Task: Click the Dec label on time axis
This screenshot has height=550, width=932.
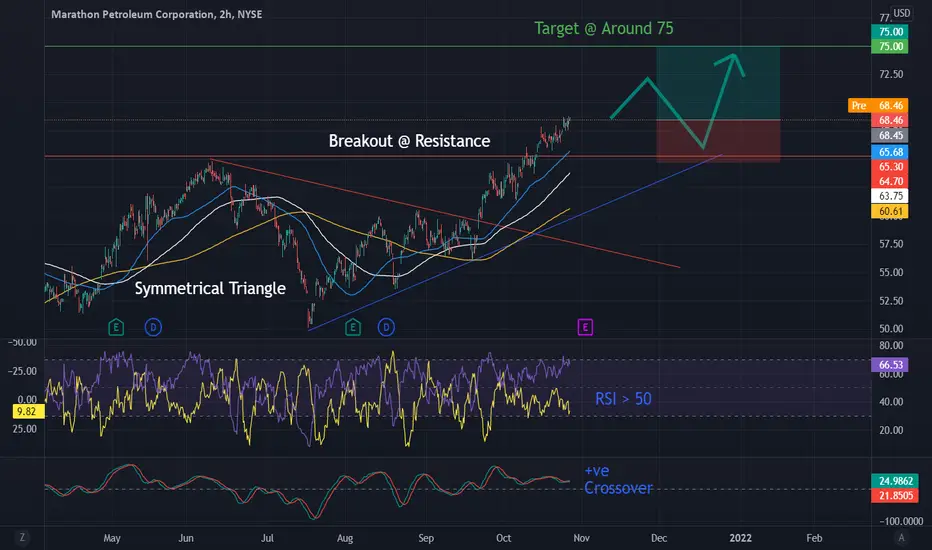Action: pyautogui.click(x=659, y=538)
